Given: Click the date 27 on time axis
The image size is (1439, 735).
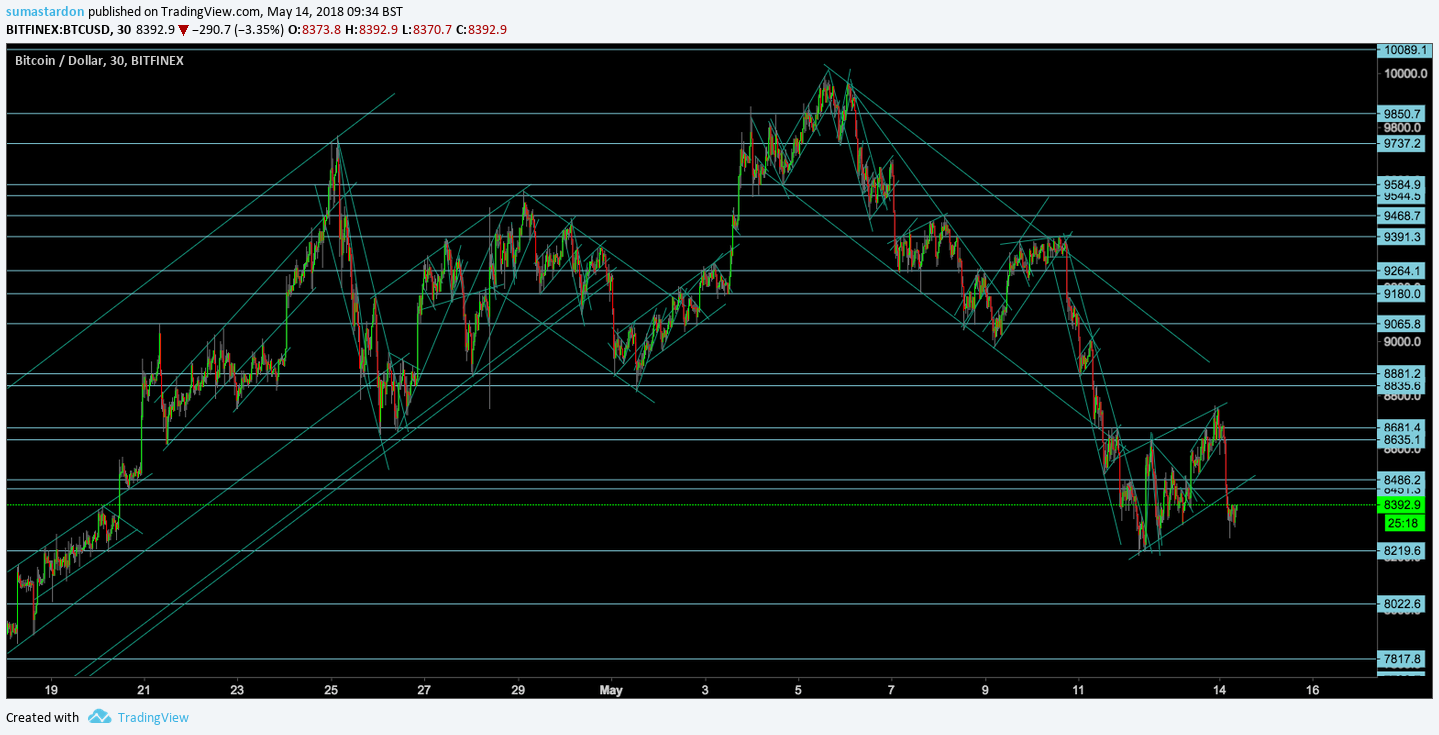Looking at the screenshot, I should [x=424, y=690].
